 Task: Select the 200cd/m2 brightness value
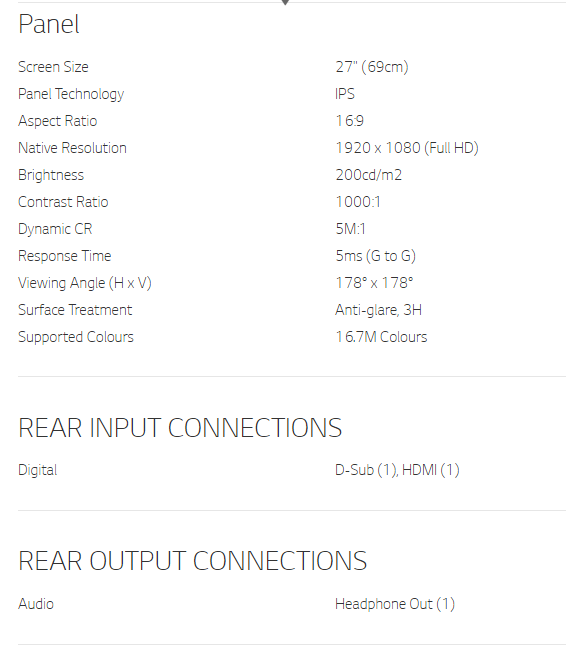[368, 175]
